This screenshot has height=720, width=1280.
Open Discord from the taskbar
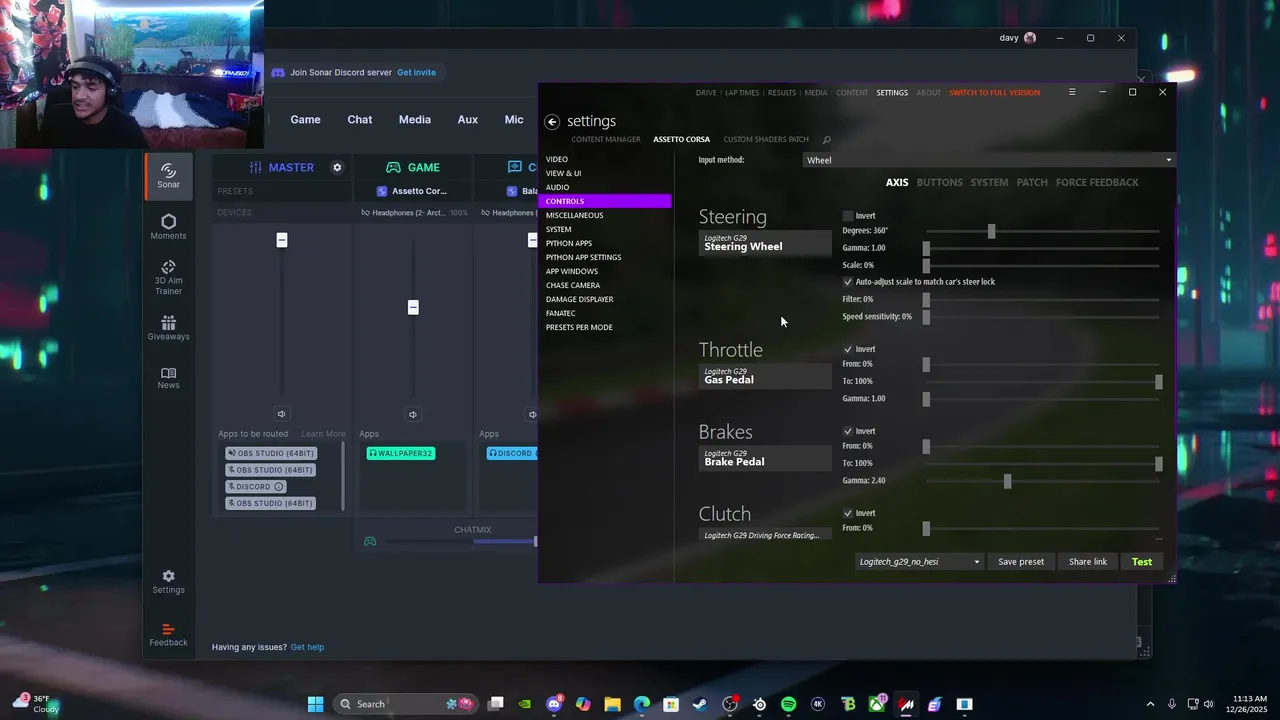(554, 704)
